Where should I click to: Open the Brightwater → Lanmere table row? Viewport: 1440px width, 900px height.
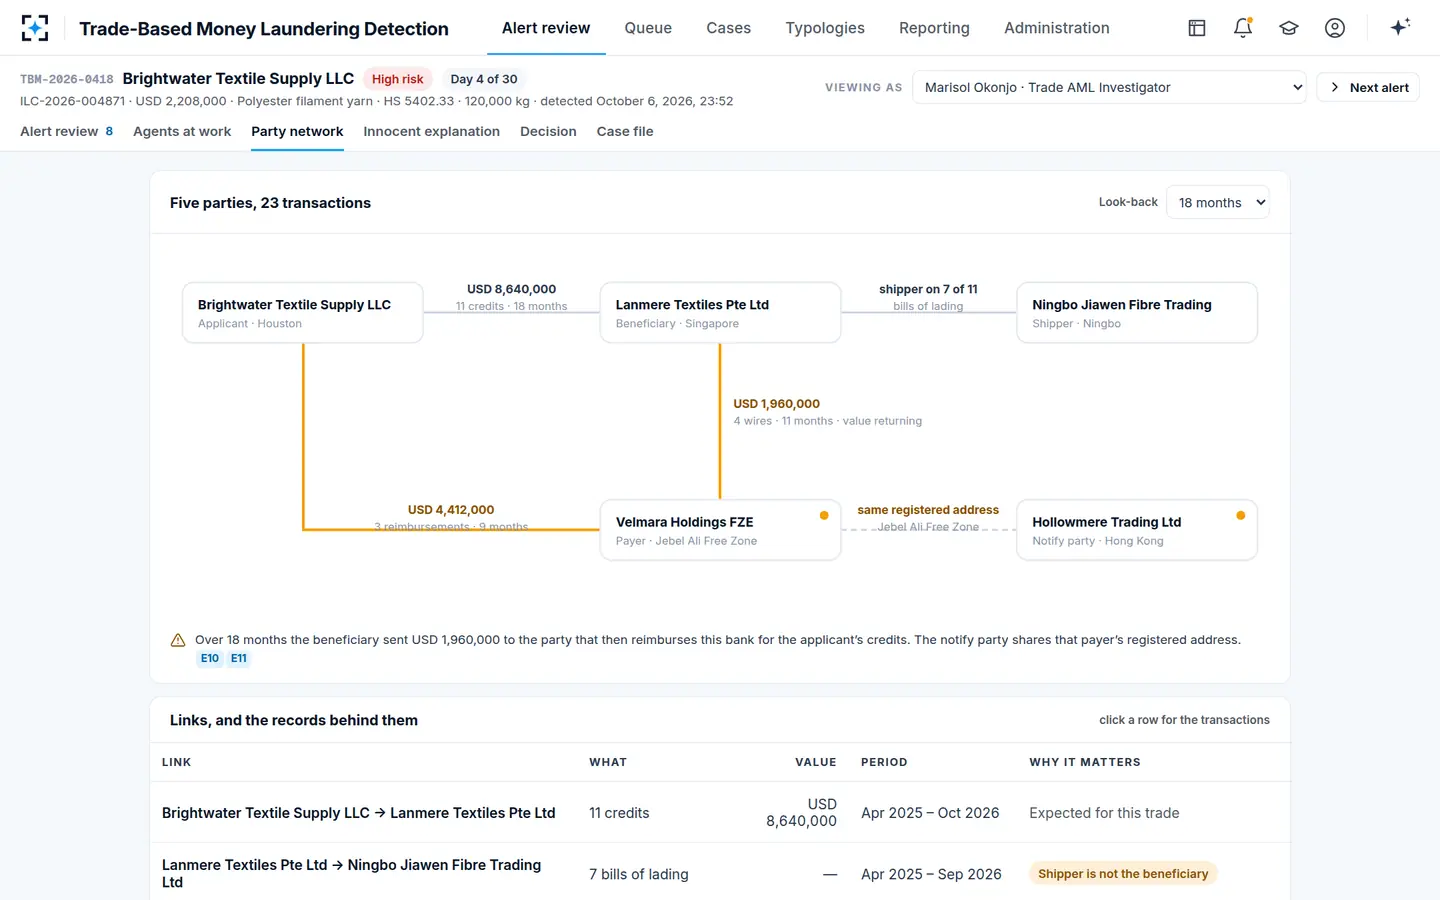(x=720, y=813)
